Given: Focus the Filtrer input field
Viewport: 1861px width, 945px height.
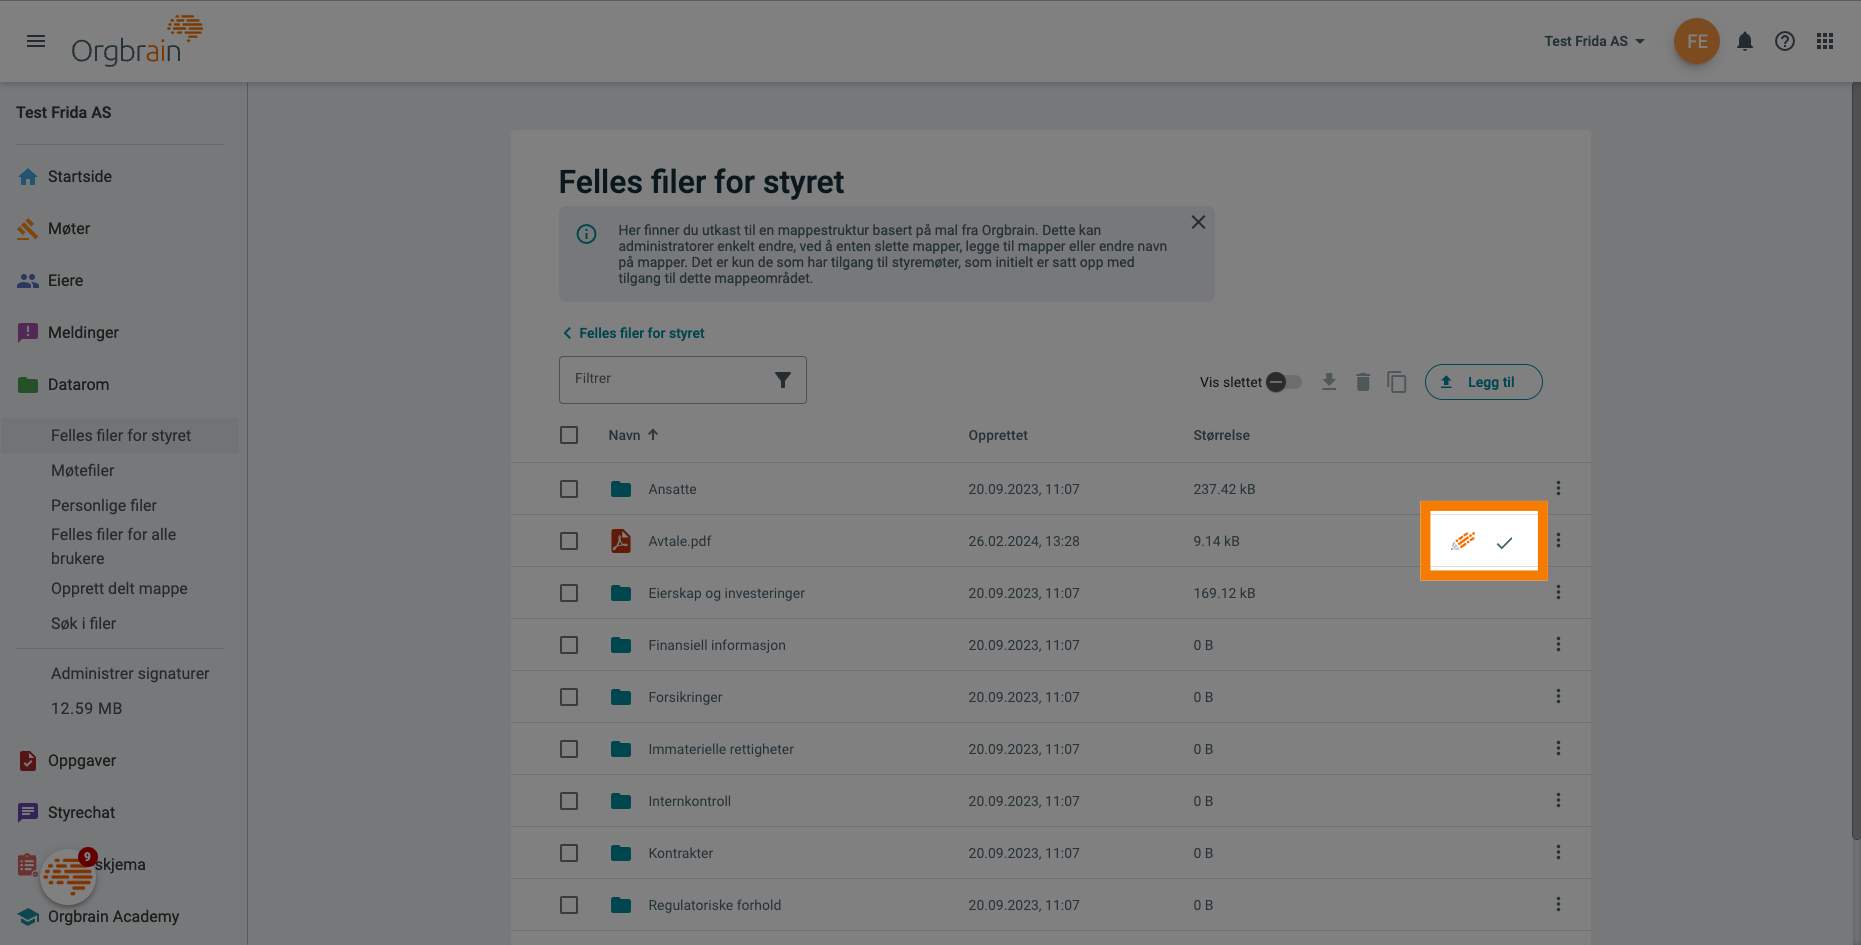Looking at the screenshot, I should click(x=683, y=380).
